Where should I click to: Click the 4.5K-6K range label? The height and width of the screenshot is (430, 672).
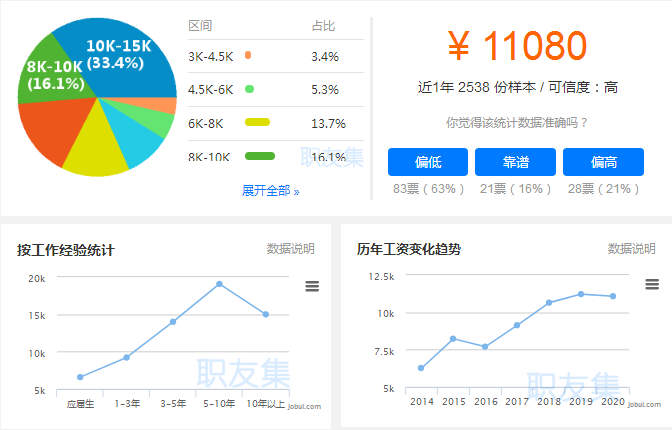pos(211,90)
